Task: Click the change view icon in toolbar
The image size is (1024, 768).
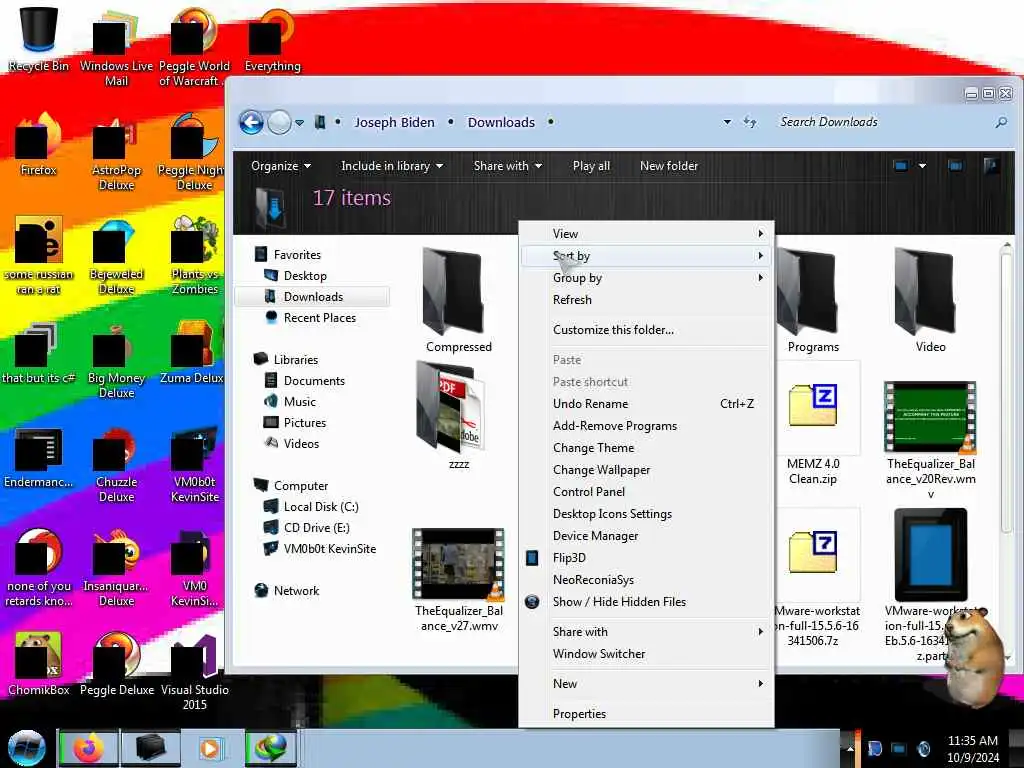Action: [x=901, y=166]
